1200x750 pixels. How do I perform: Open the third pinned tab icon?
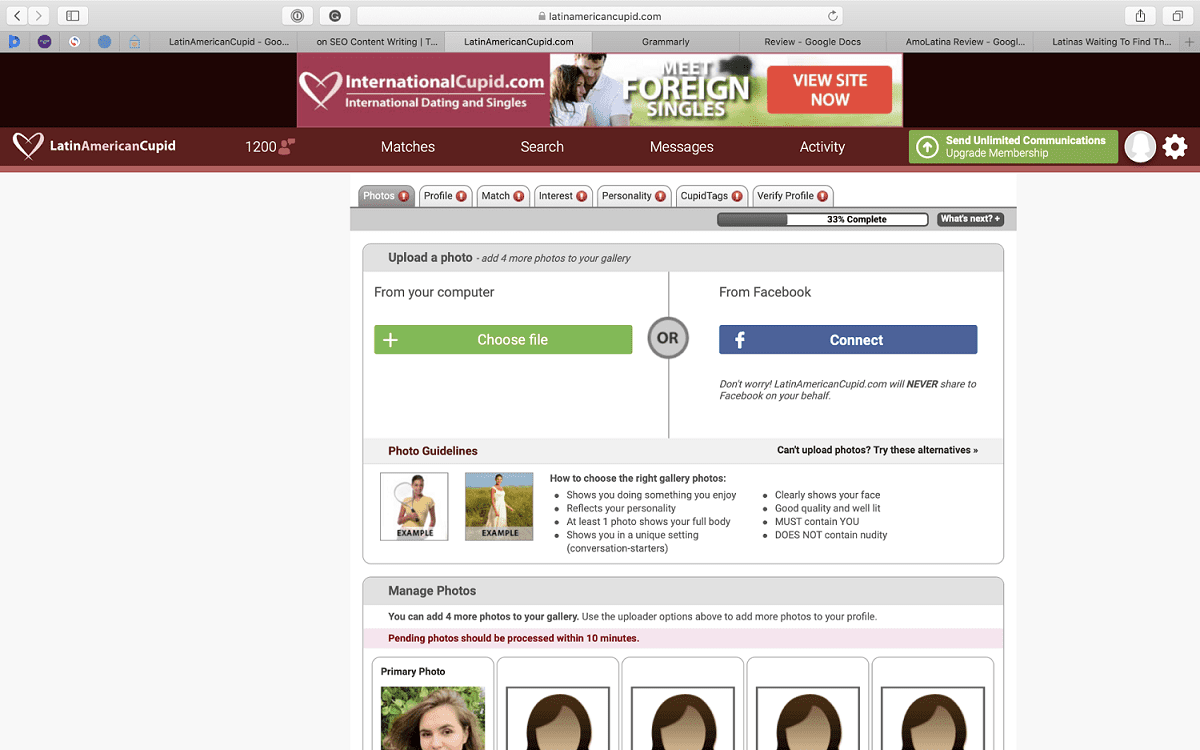74,42
